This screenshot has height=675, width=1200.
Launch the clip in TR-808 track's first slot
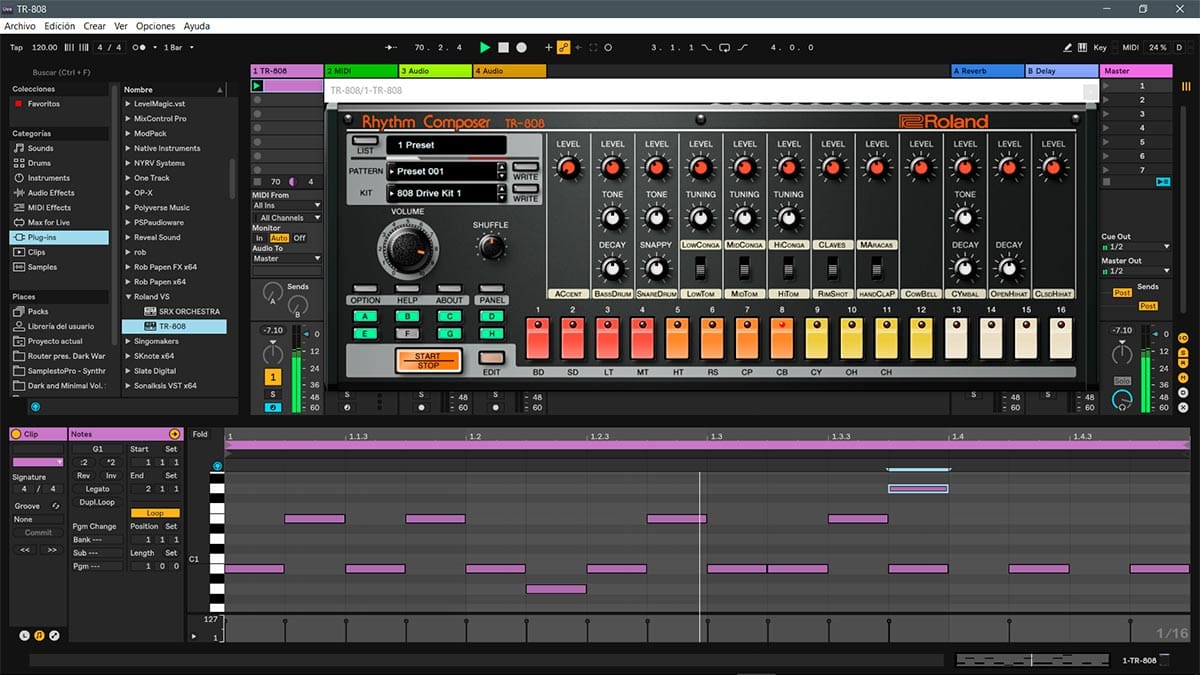coord(257,86)
